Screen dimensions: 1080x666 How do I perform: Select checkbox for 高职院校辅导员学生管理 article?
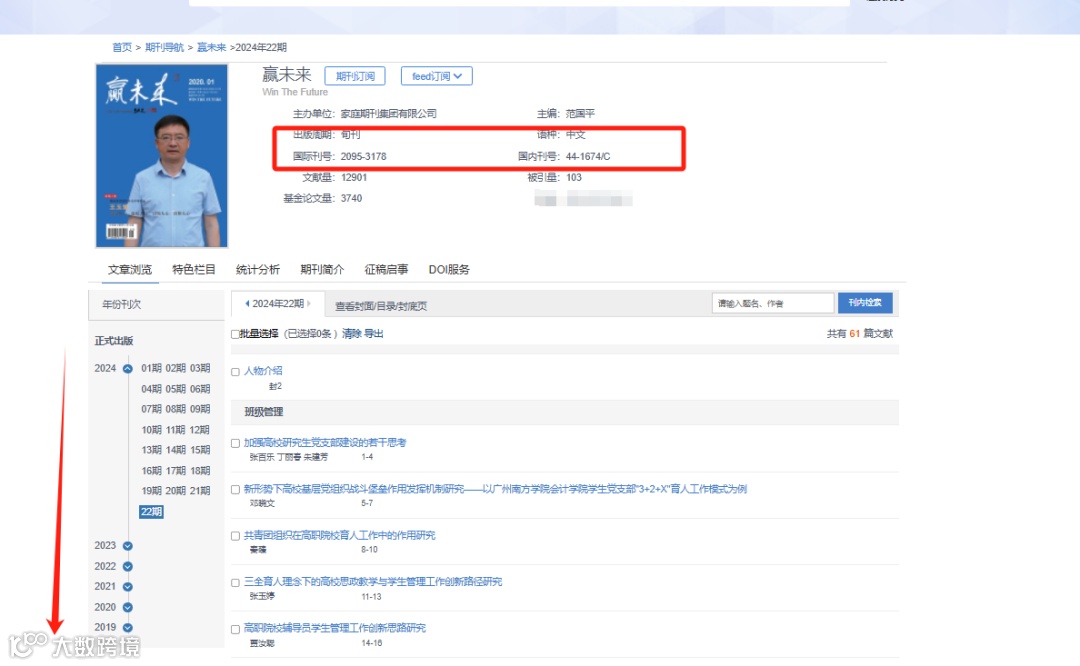click(x=235, y=629)
